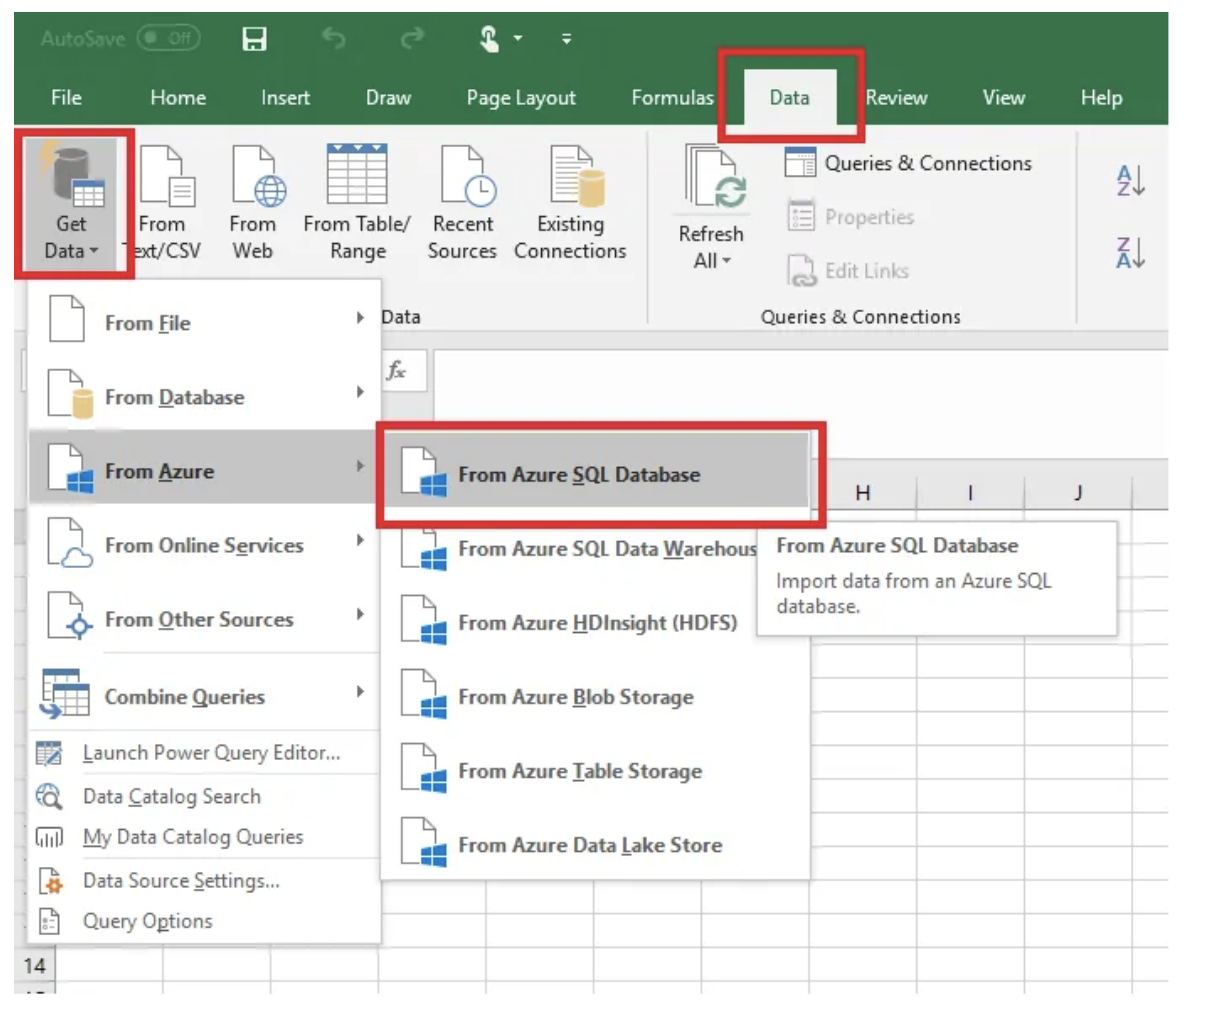The image size is (1218, 1028).
Task: Open Queries & Connections pane
Action: [x=908, y=163]
